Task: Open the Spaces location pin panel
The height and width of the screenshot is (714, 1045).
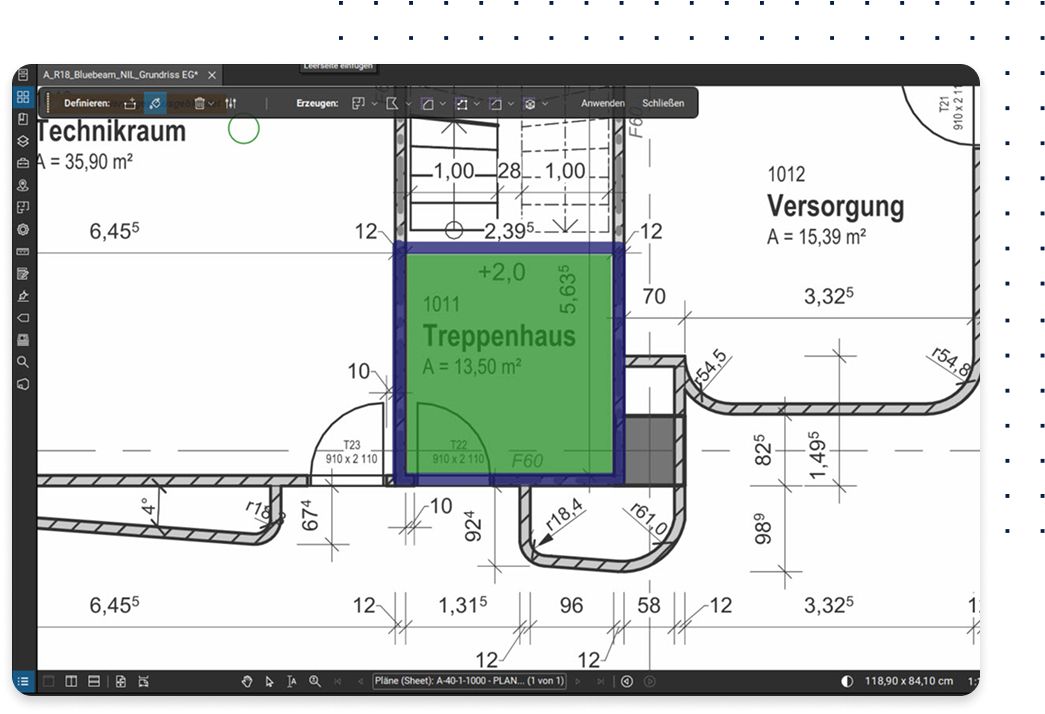Action: click(x=23, y=185)
